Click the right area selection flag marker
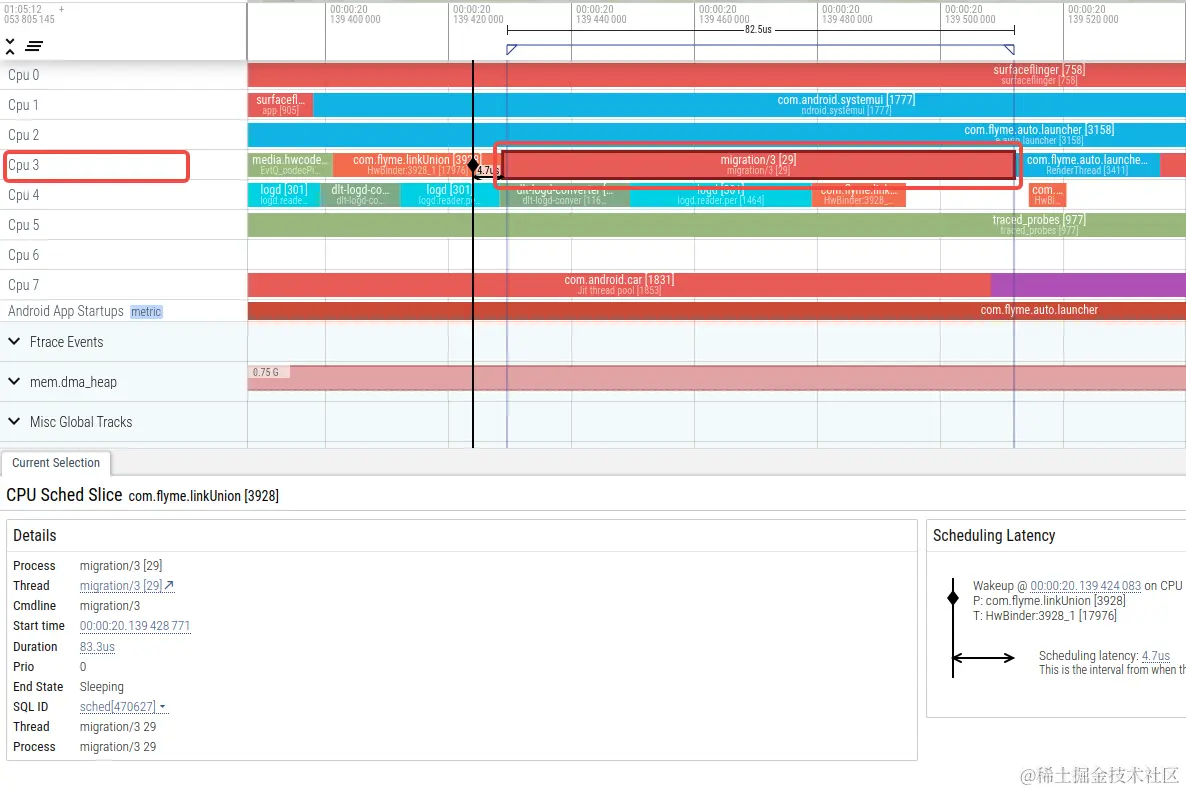This screenshot has height=792, width=1186. point(1009,50)
